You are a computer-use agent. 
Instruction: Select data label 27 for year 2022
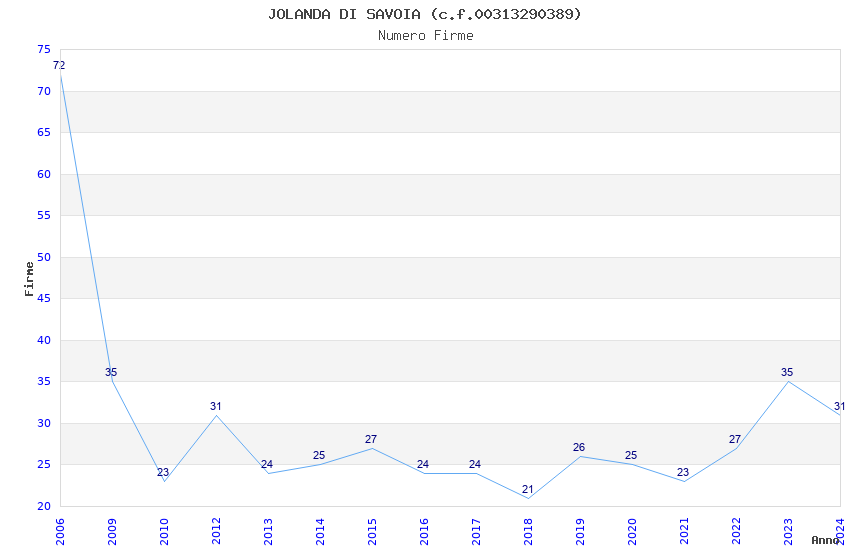[735, 439]
